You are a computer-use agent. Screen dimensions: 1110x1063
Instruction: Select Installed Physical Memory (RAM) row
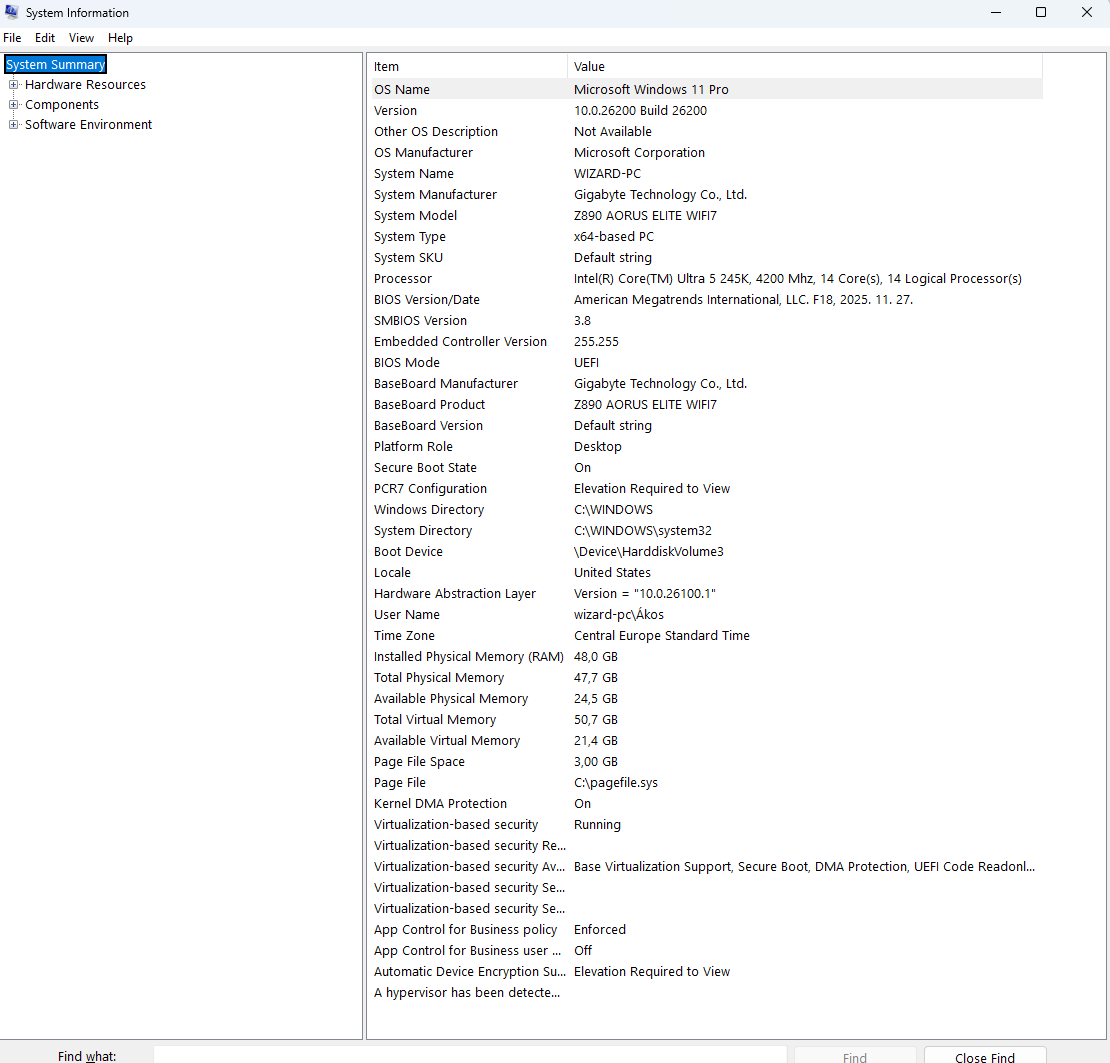point(706,656)
